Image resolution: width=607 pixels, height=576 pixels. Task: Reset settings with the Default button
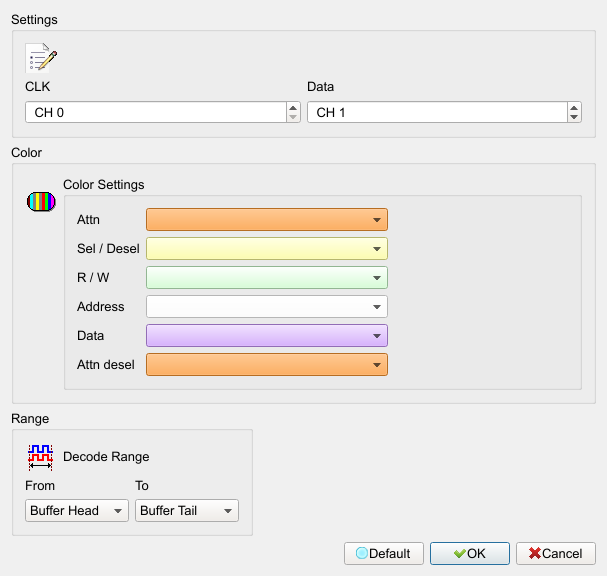384,554
